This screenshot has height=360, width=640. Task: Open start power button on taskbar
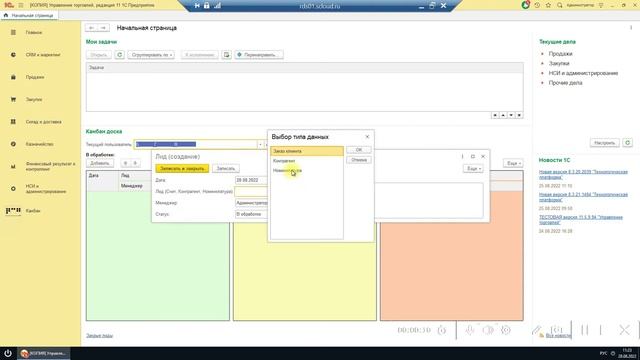8,353
